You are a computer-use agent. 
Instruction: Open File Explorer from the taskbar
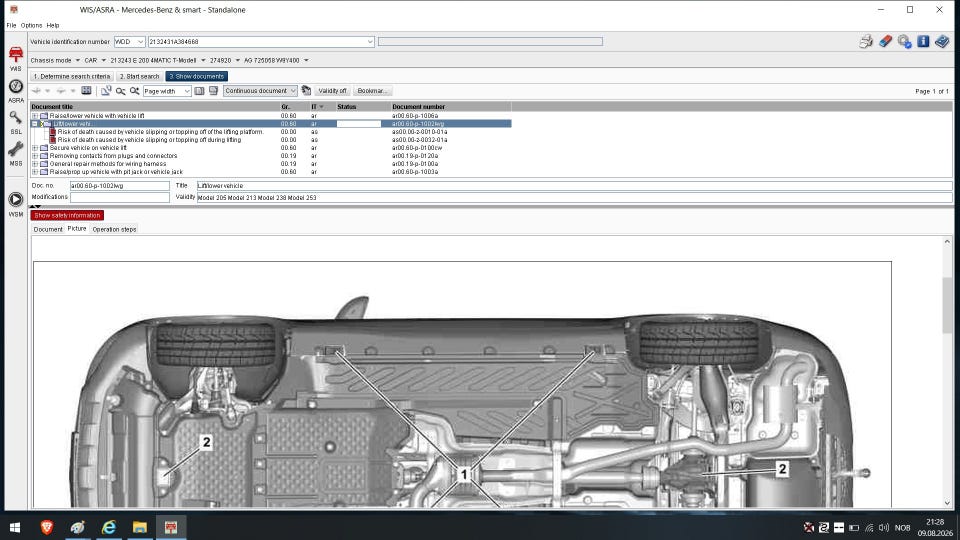[140, 527]
